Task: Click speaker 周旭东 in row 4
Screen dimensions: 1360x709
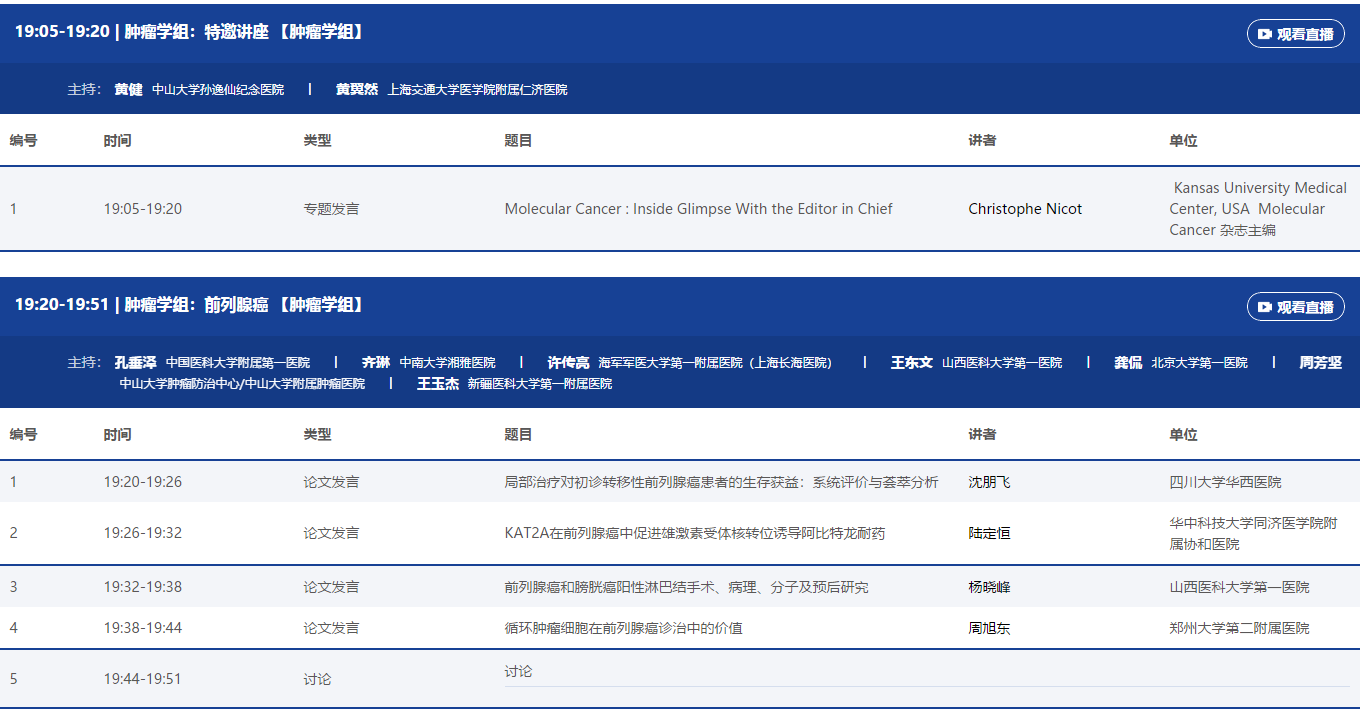Action: coord(989,628)
